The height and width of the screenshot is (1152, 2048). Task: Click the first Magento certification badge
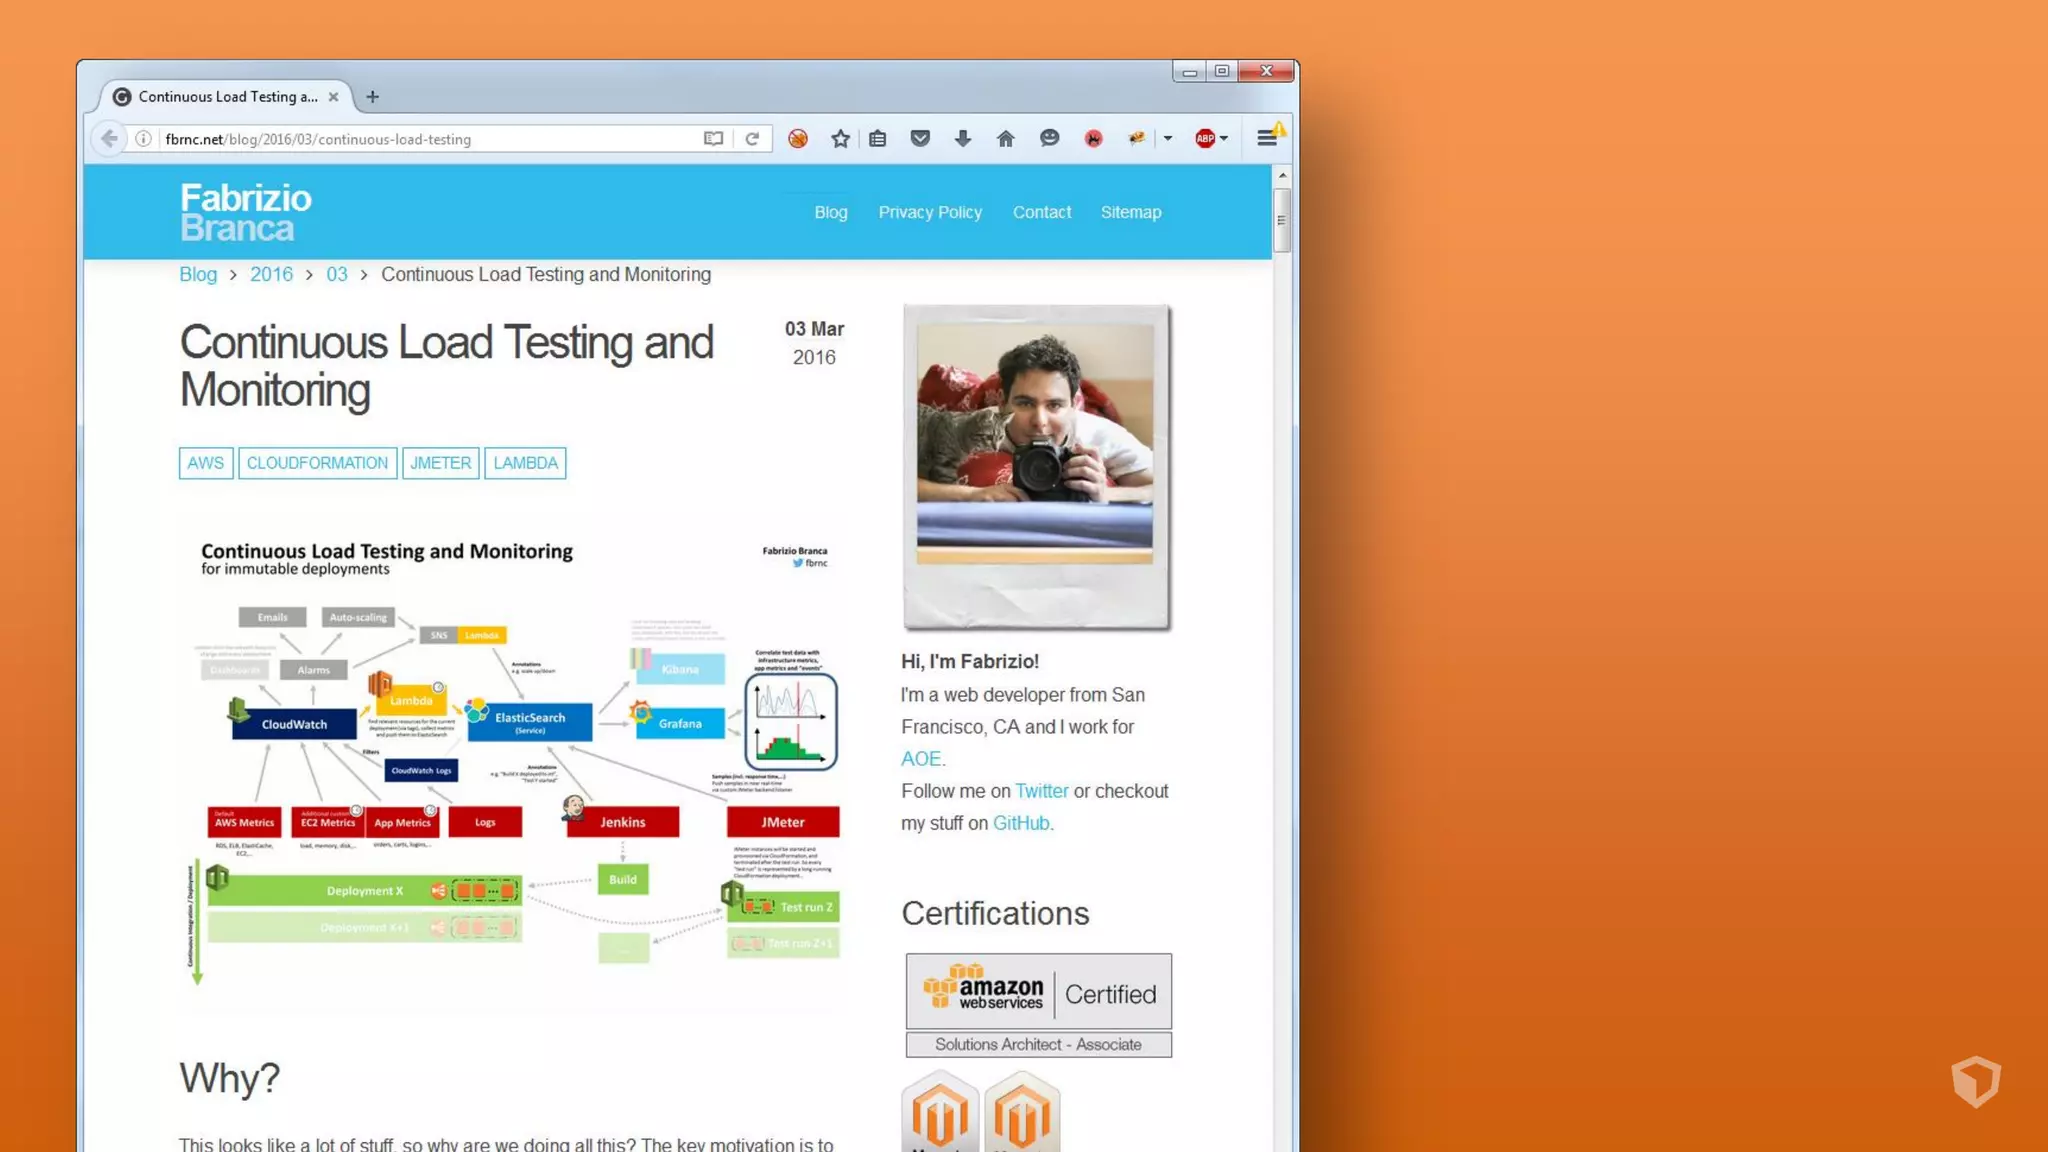pyautogui.click(x=940, y=1111)
